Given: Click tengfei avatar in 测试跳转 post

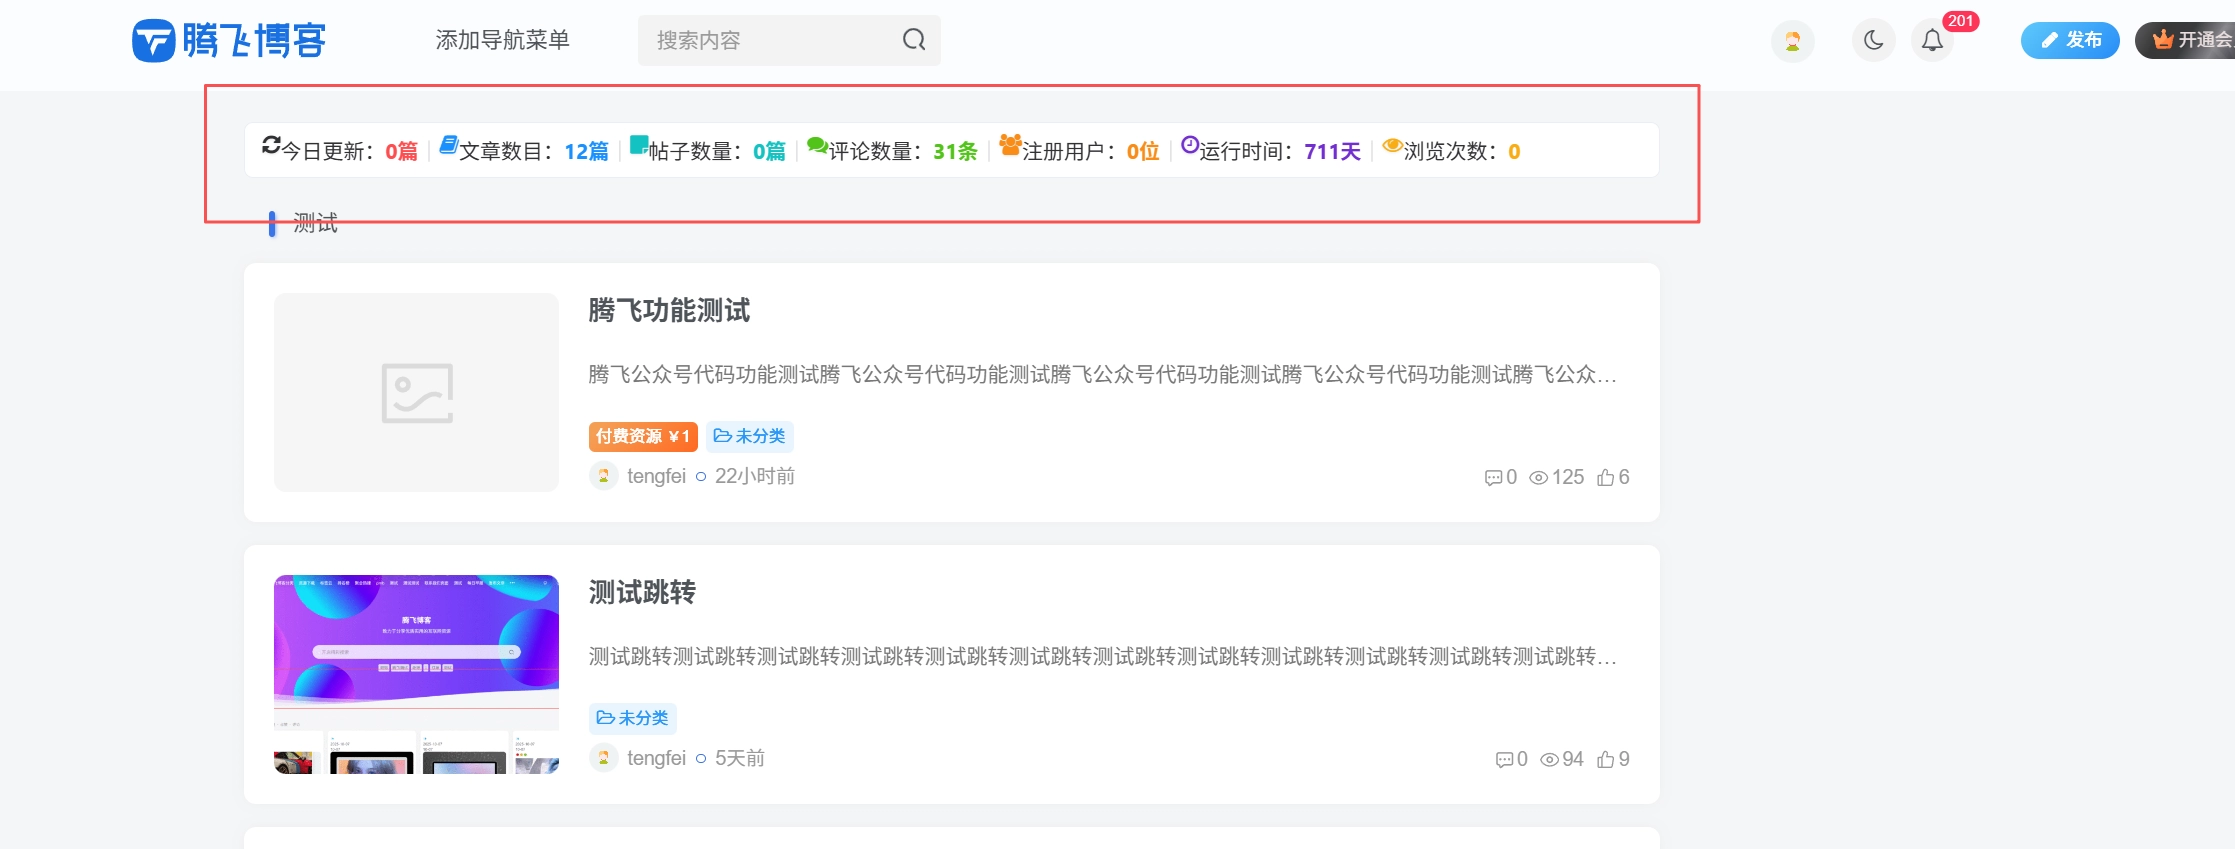Looking at the screenshot, I should point(603,758).
